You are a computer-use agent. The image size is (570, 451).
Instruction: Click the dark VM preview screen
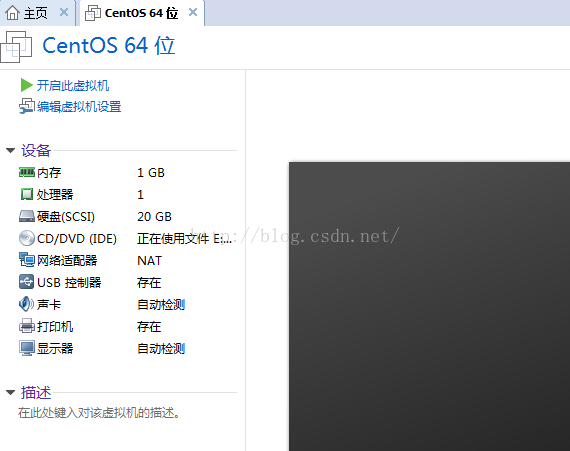429,306
